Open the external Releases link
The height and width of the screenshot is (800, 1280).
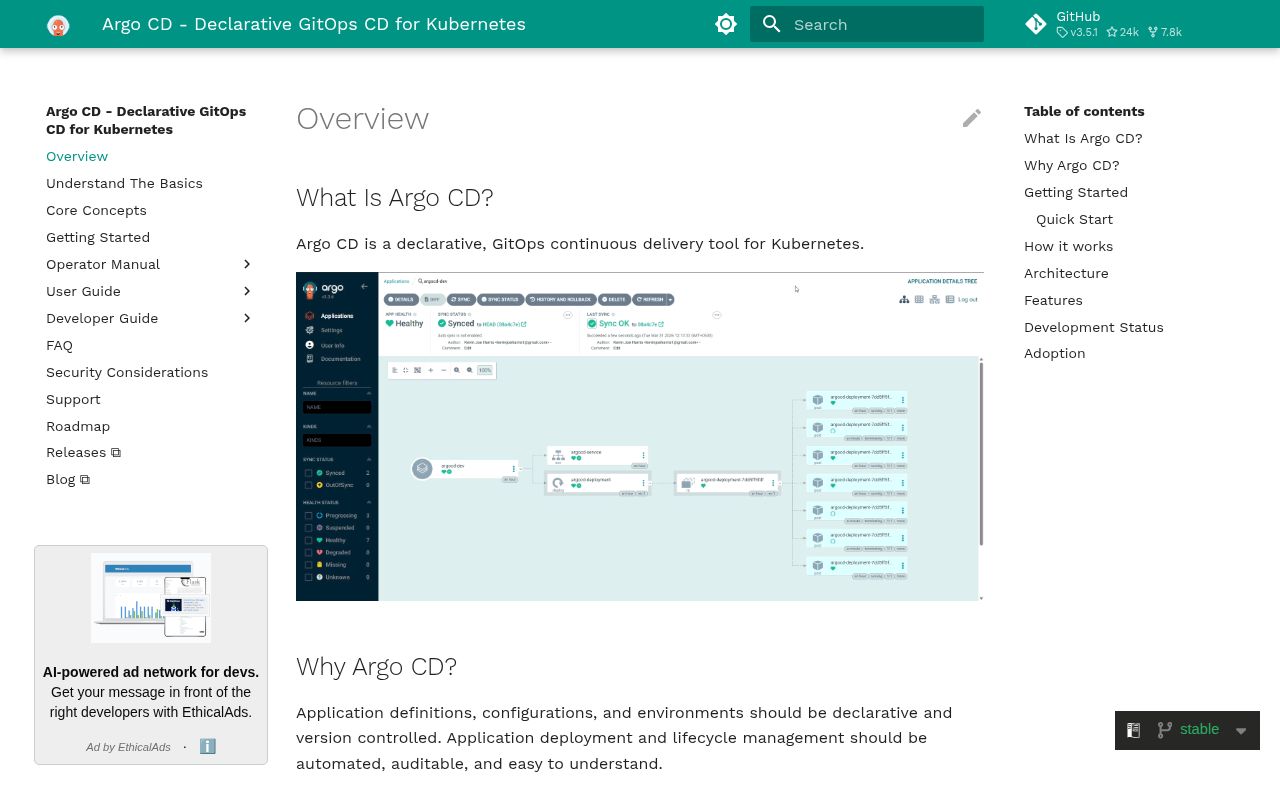click(83, 452)
